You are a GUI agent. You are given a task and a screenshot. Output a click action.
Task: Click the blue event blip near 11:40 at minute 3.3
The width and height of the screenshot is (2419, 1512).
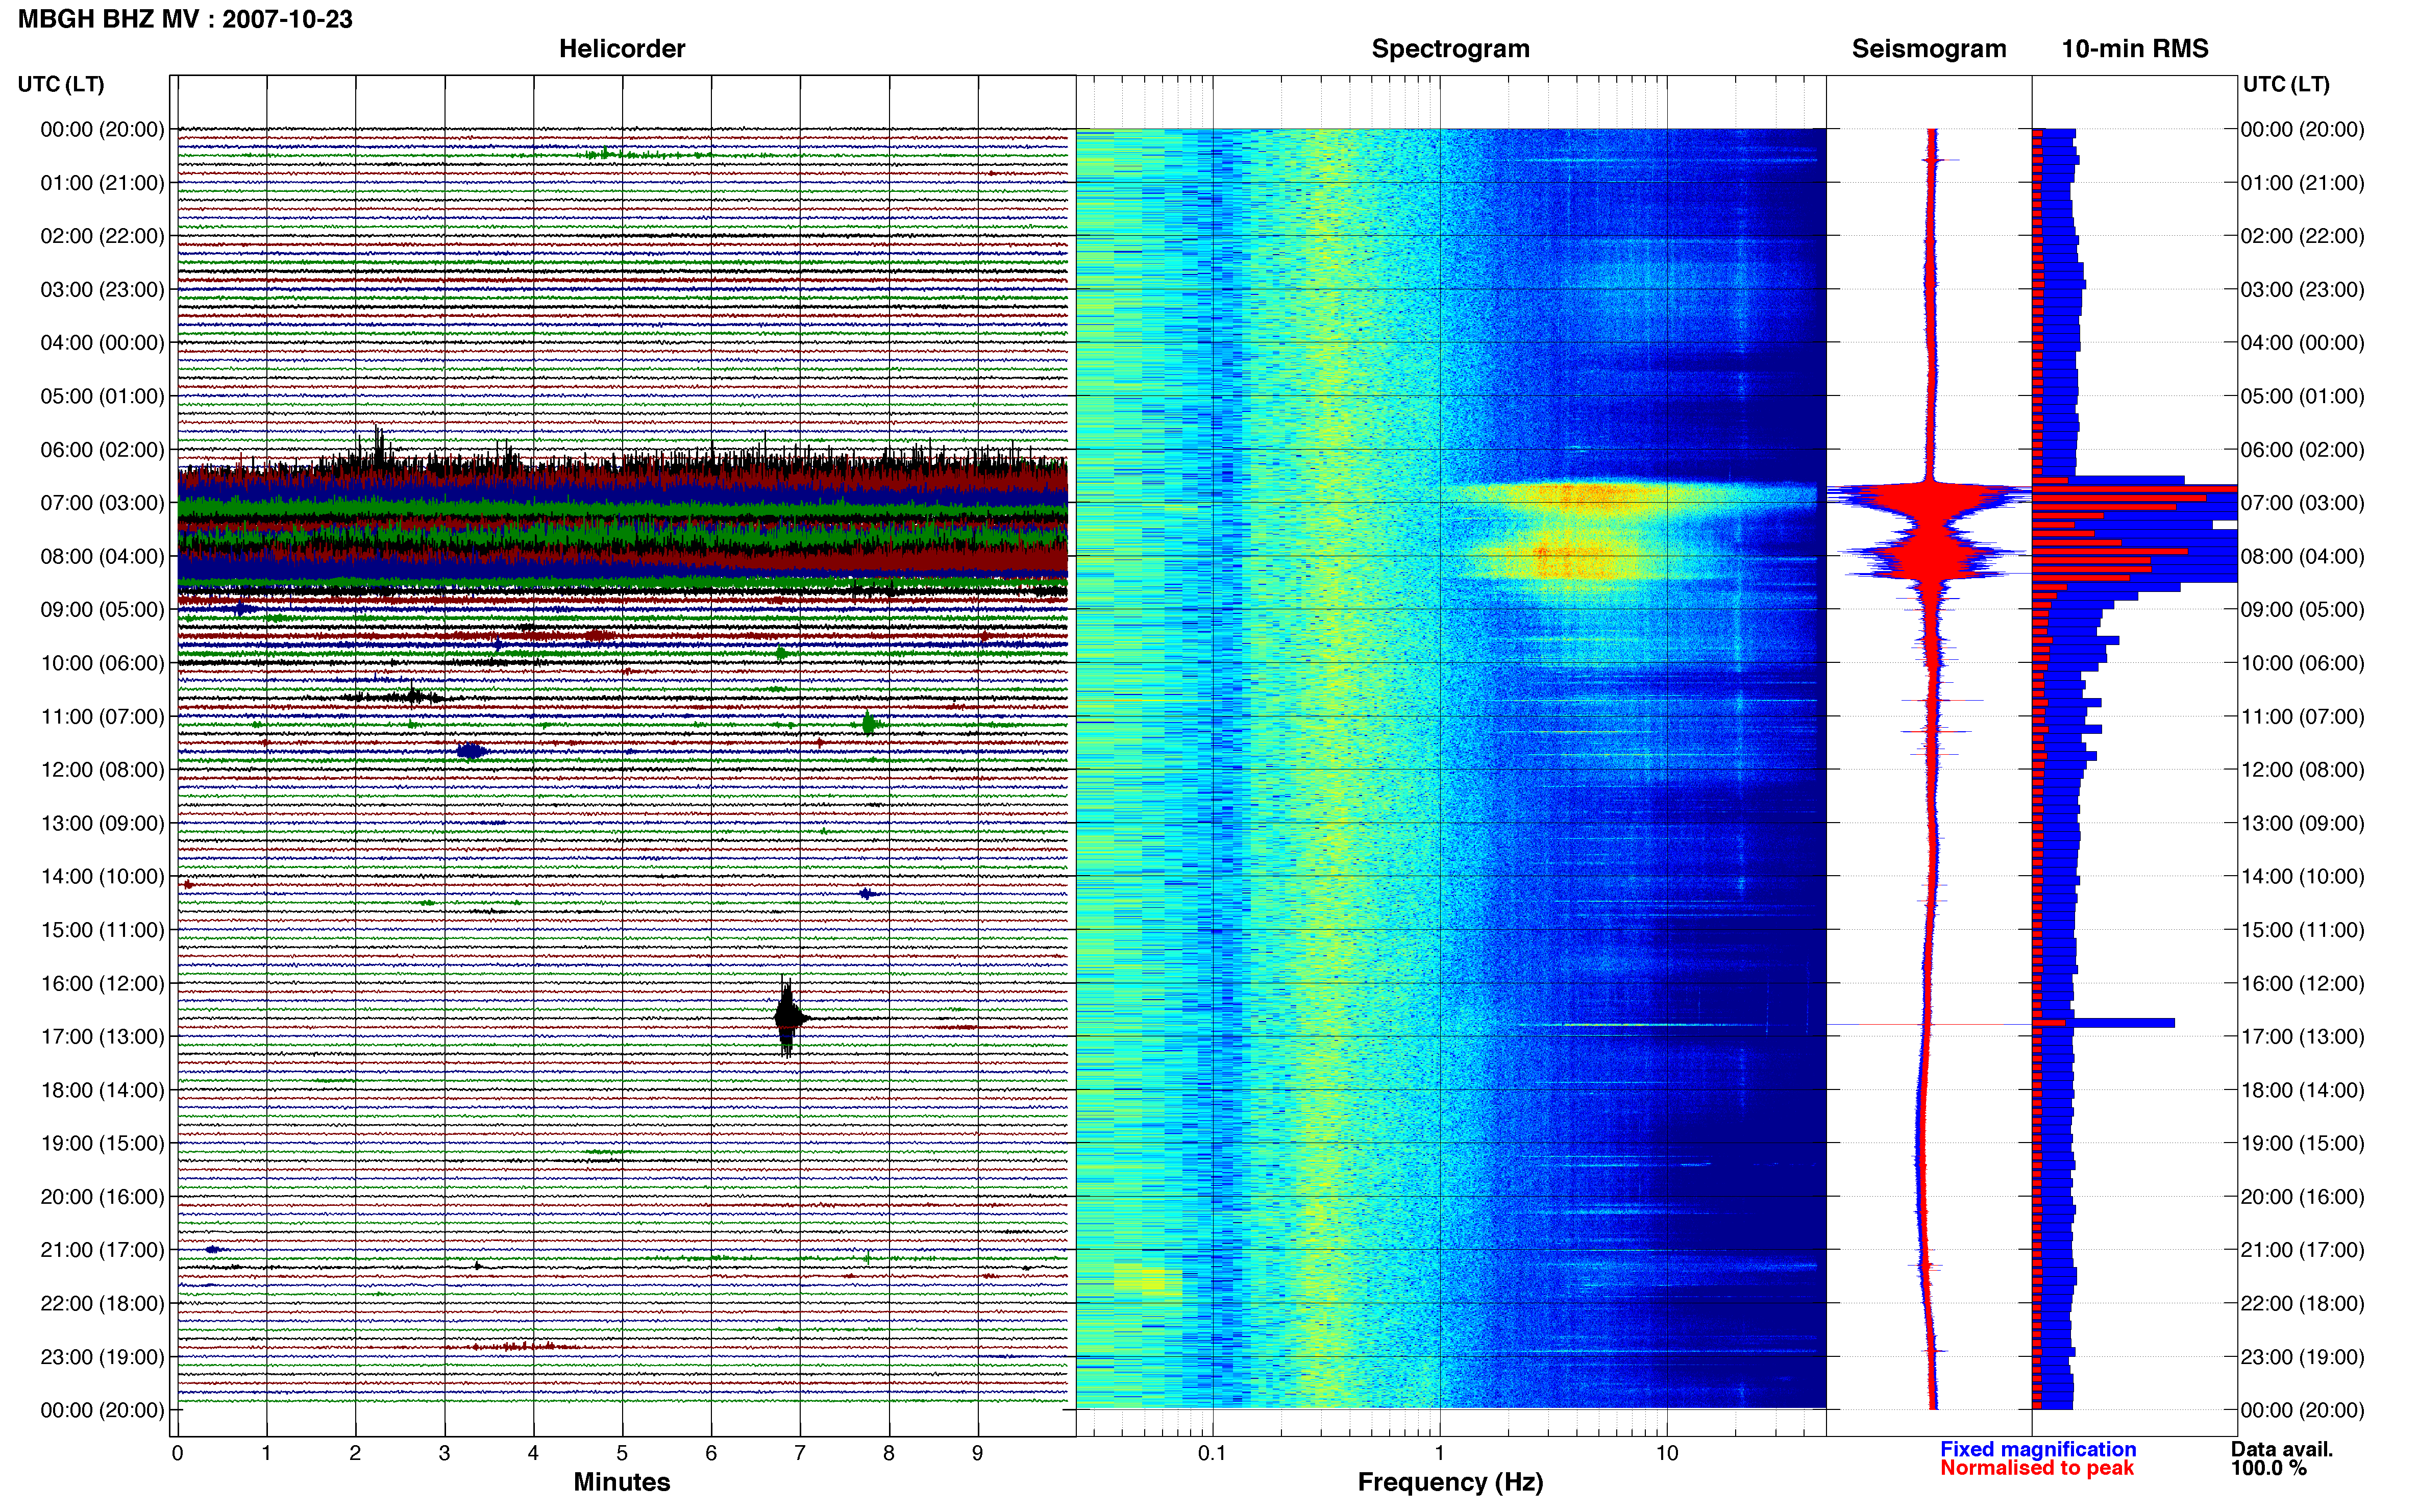coord(471,751)
